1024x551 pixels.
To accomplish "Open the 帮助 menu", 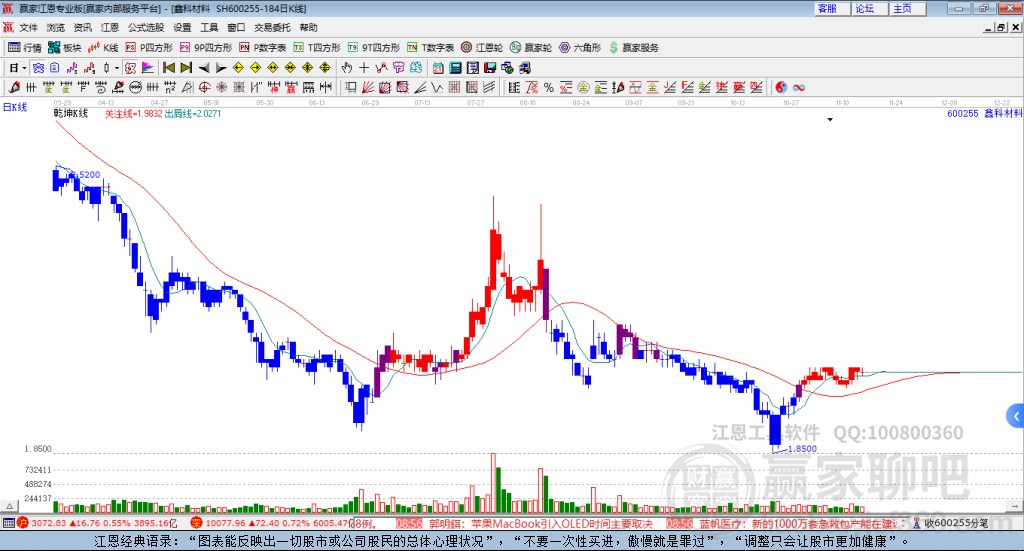I will coord(308,27).
